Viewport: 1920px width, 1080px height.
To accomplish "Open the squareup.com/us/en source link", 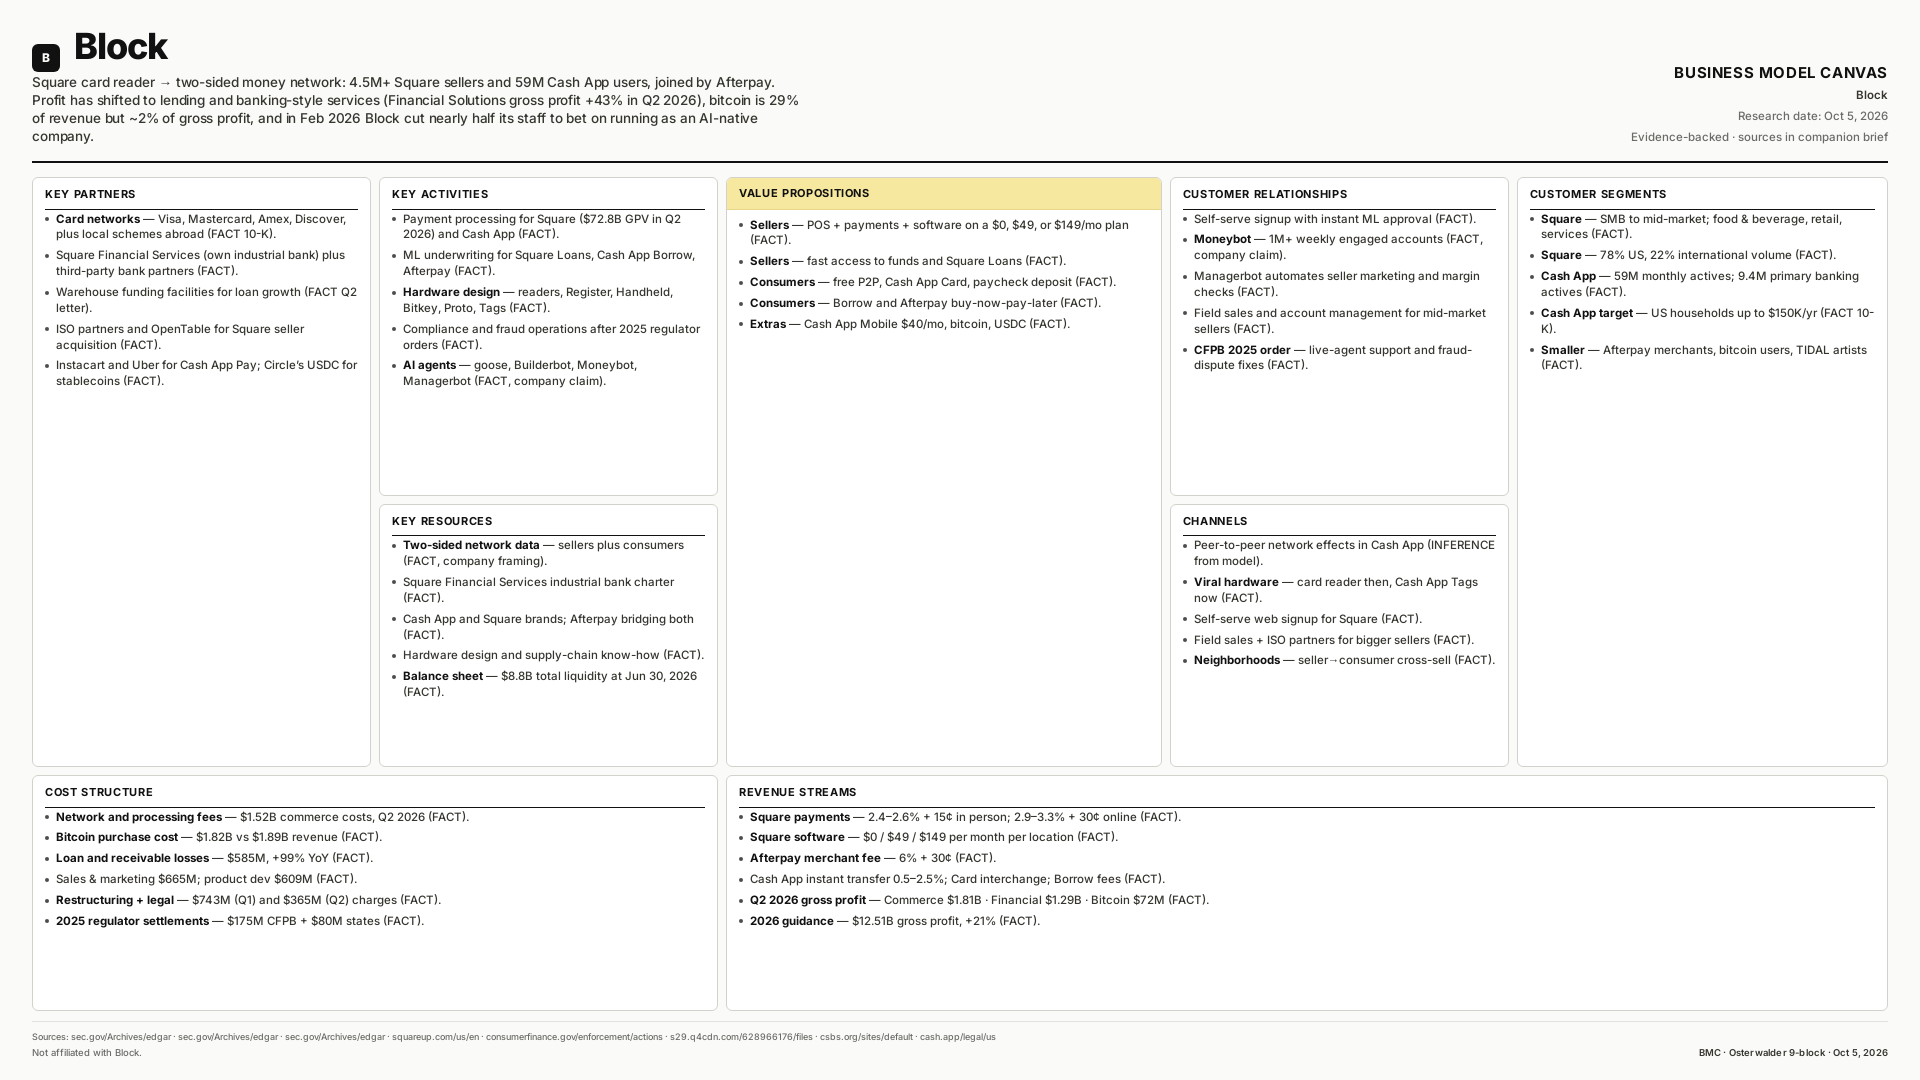I will point(435,1037).
